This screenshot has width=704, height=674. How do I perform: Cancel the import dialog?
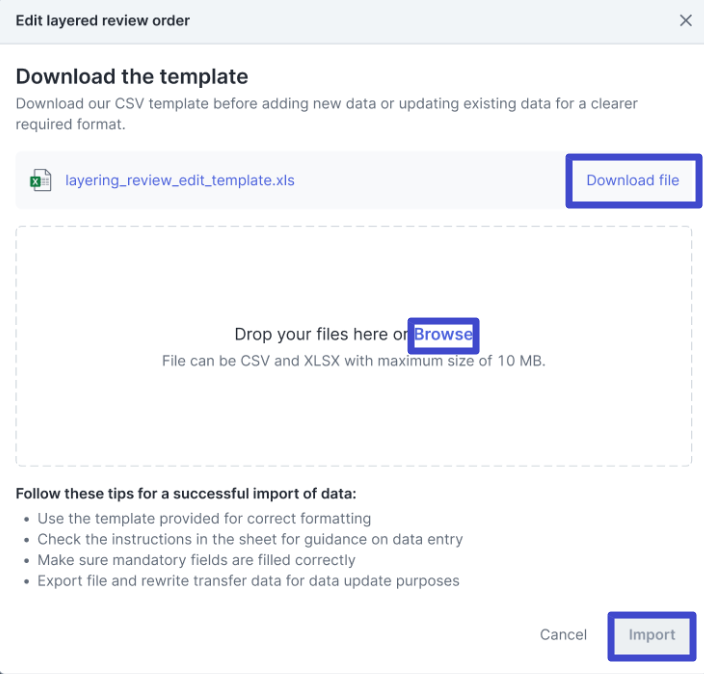[563, 634]
